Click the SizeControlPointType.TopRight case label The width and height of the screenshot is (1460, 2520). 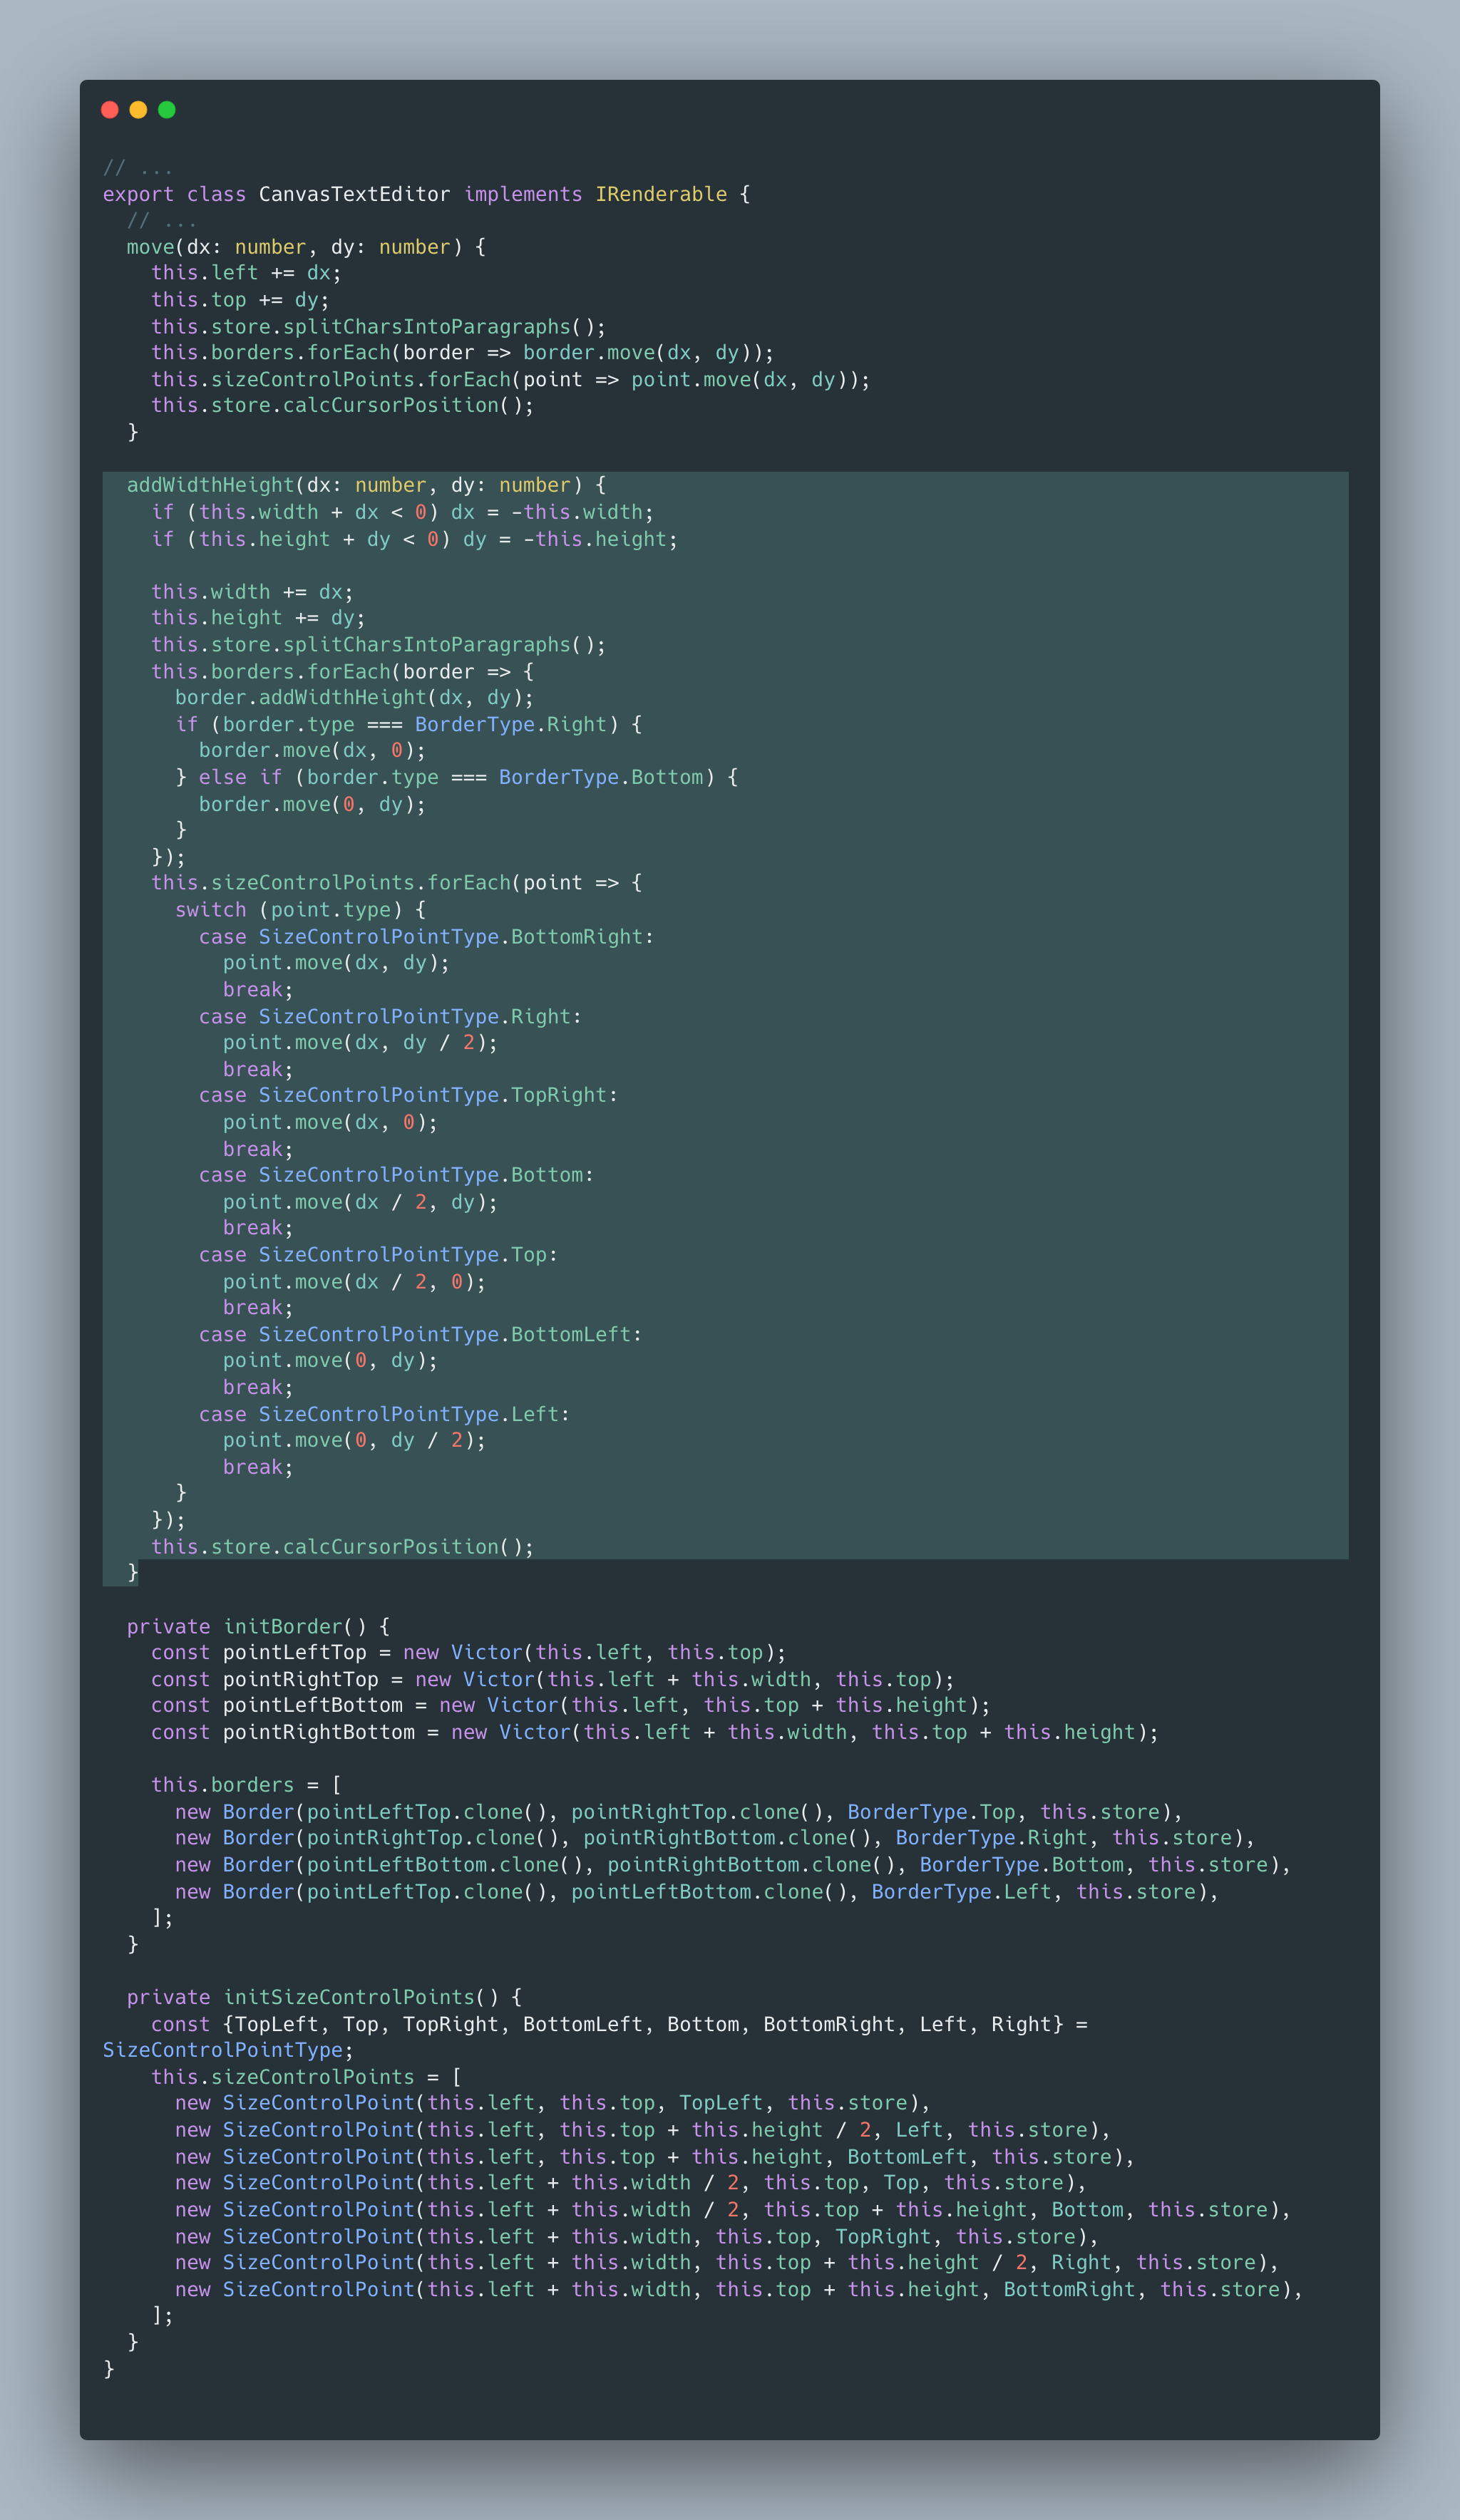click(x=432, y=1095)
